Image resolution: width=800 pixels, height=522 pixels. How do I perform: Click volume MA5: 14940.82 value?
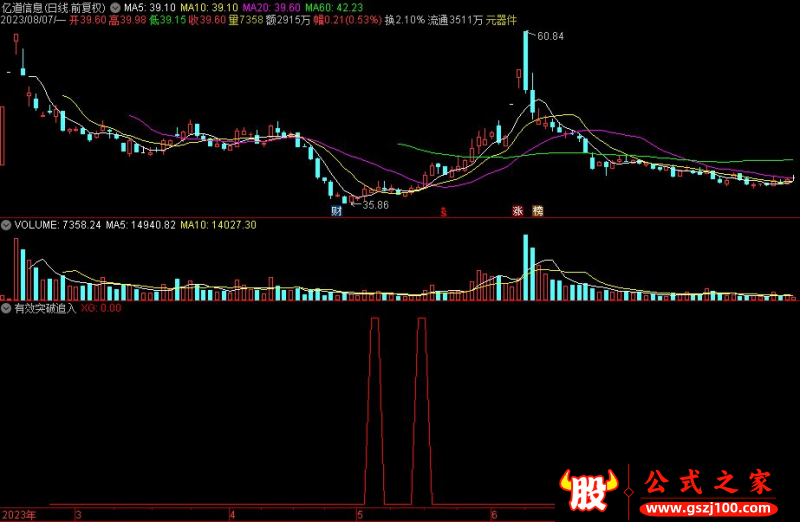[x=141, y=225]
